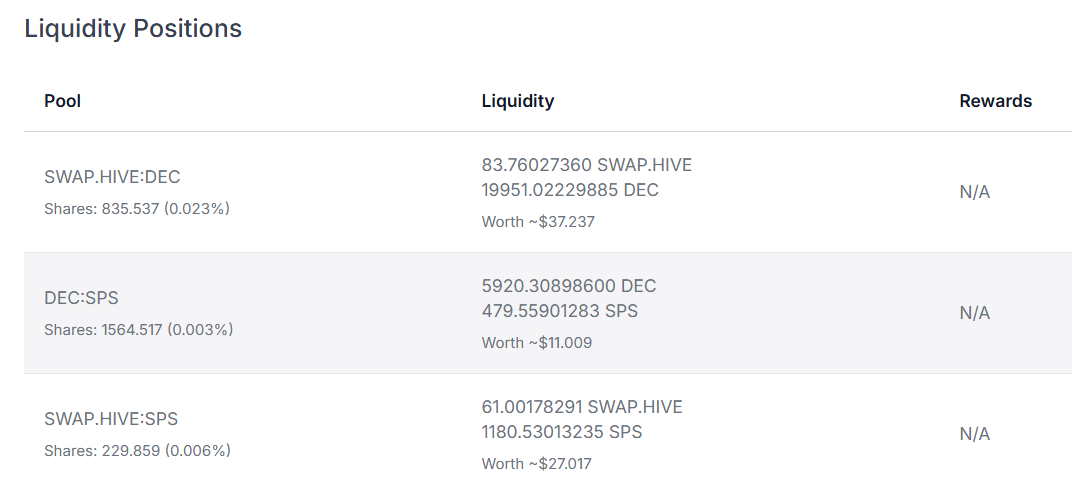Open the SWAP.HIVE:SPS pool

pyautogui.click(x=111, y=419)
